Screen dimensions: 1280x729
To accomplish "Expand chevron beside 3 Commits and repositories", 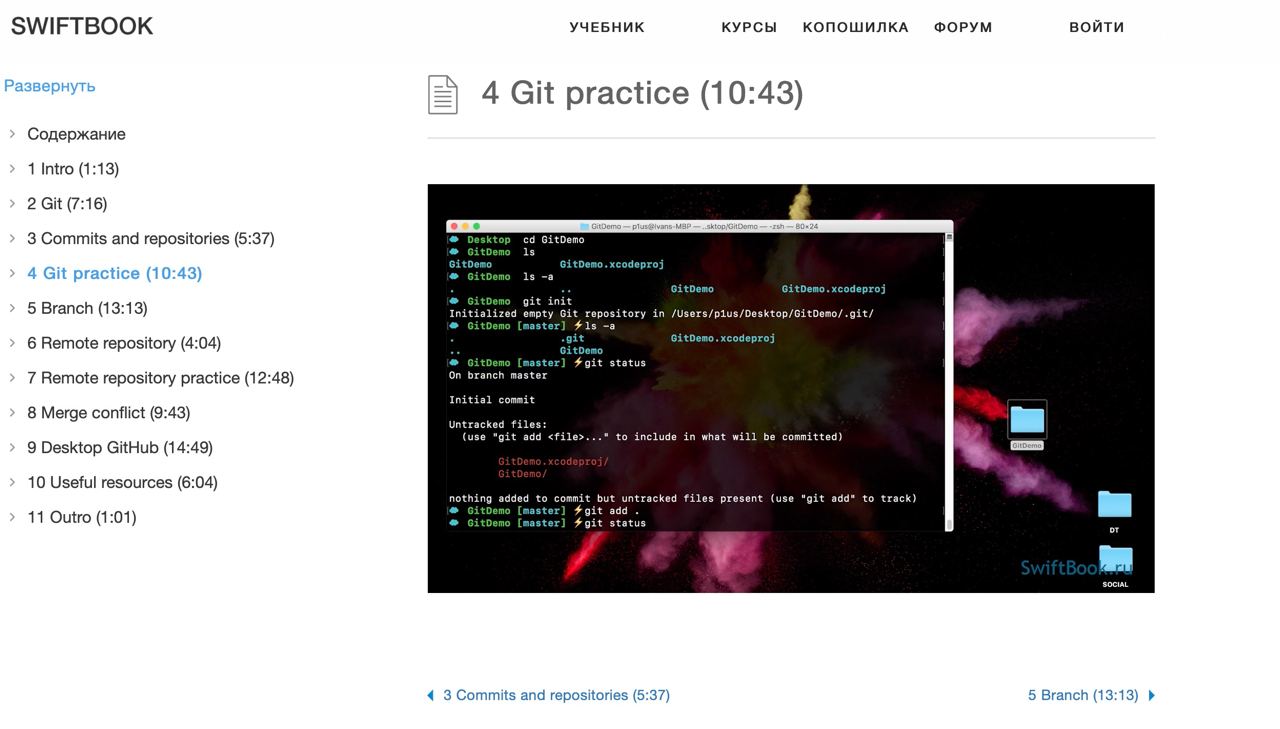I will 12,238.
